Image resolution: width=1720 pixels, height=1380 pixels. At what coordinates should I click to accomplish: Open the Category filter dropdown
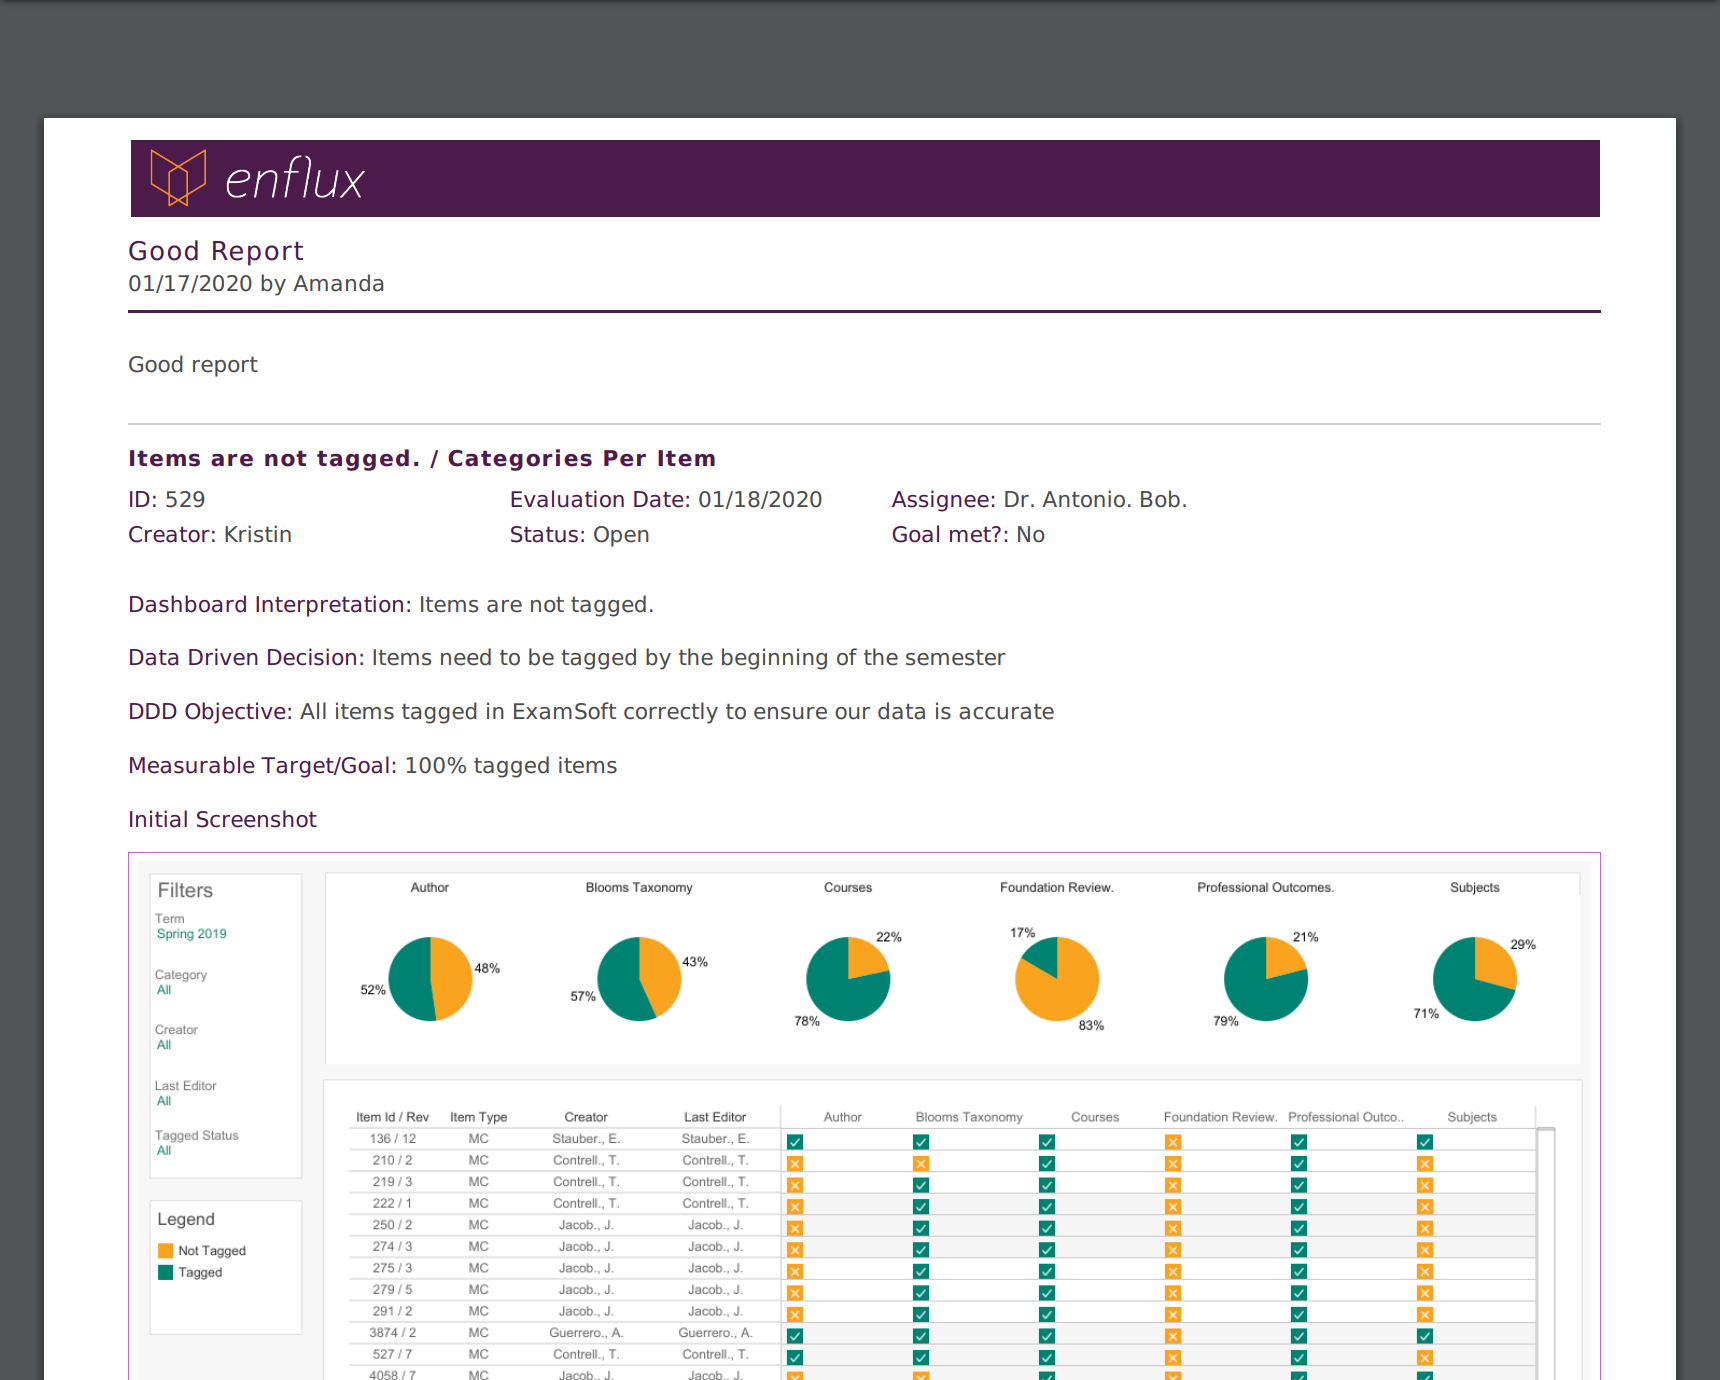[164, 990]
